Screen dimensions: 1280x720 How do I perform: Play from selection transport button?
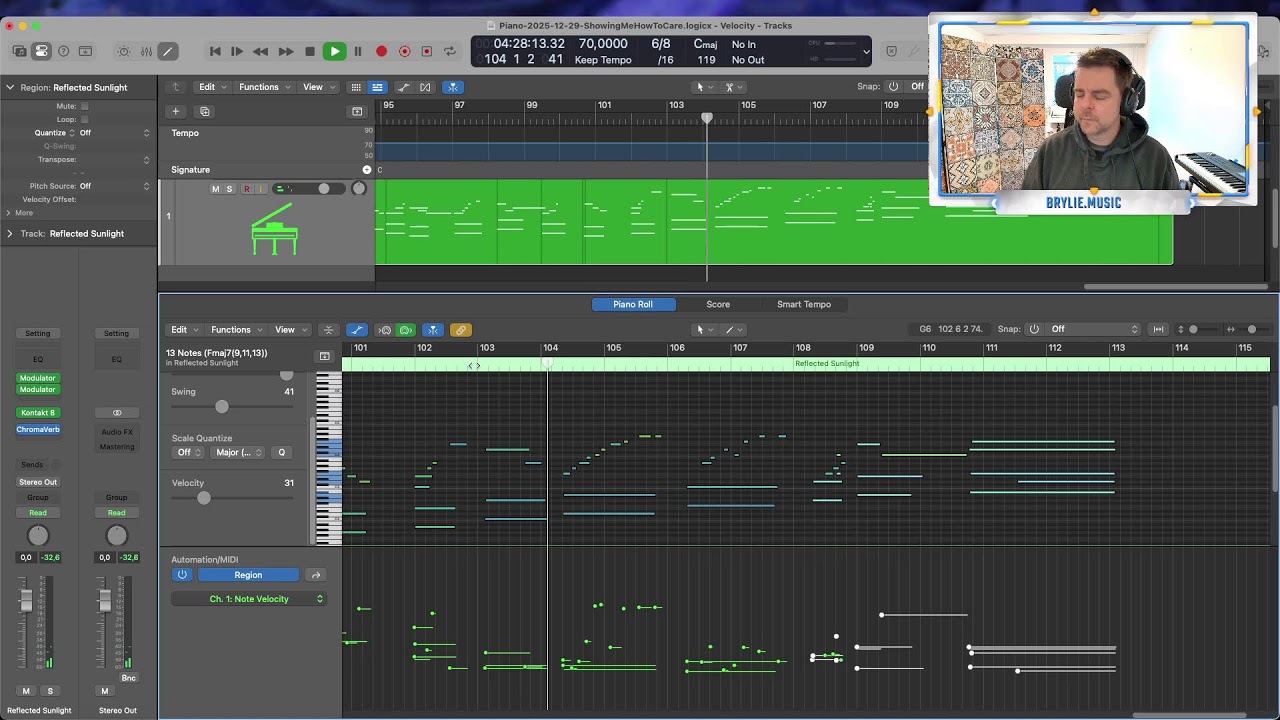coord(237,51)
